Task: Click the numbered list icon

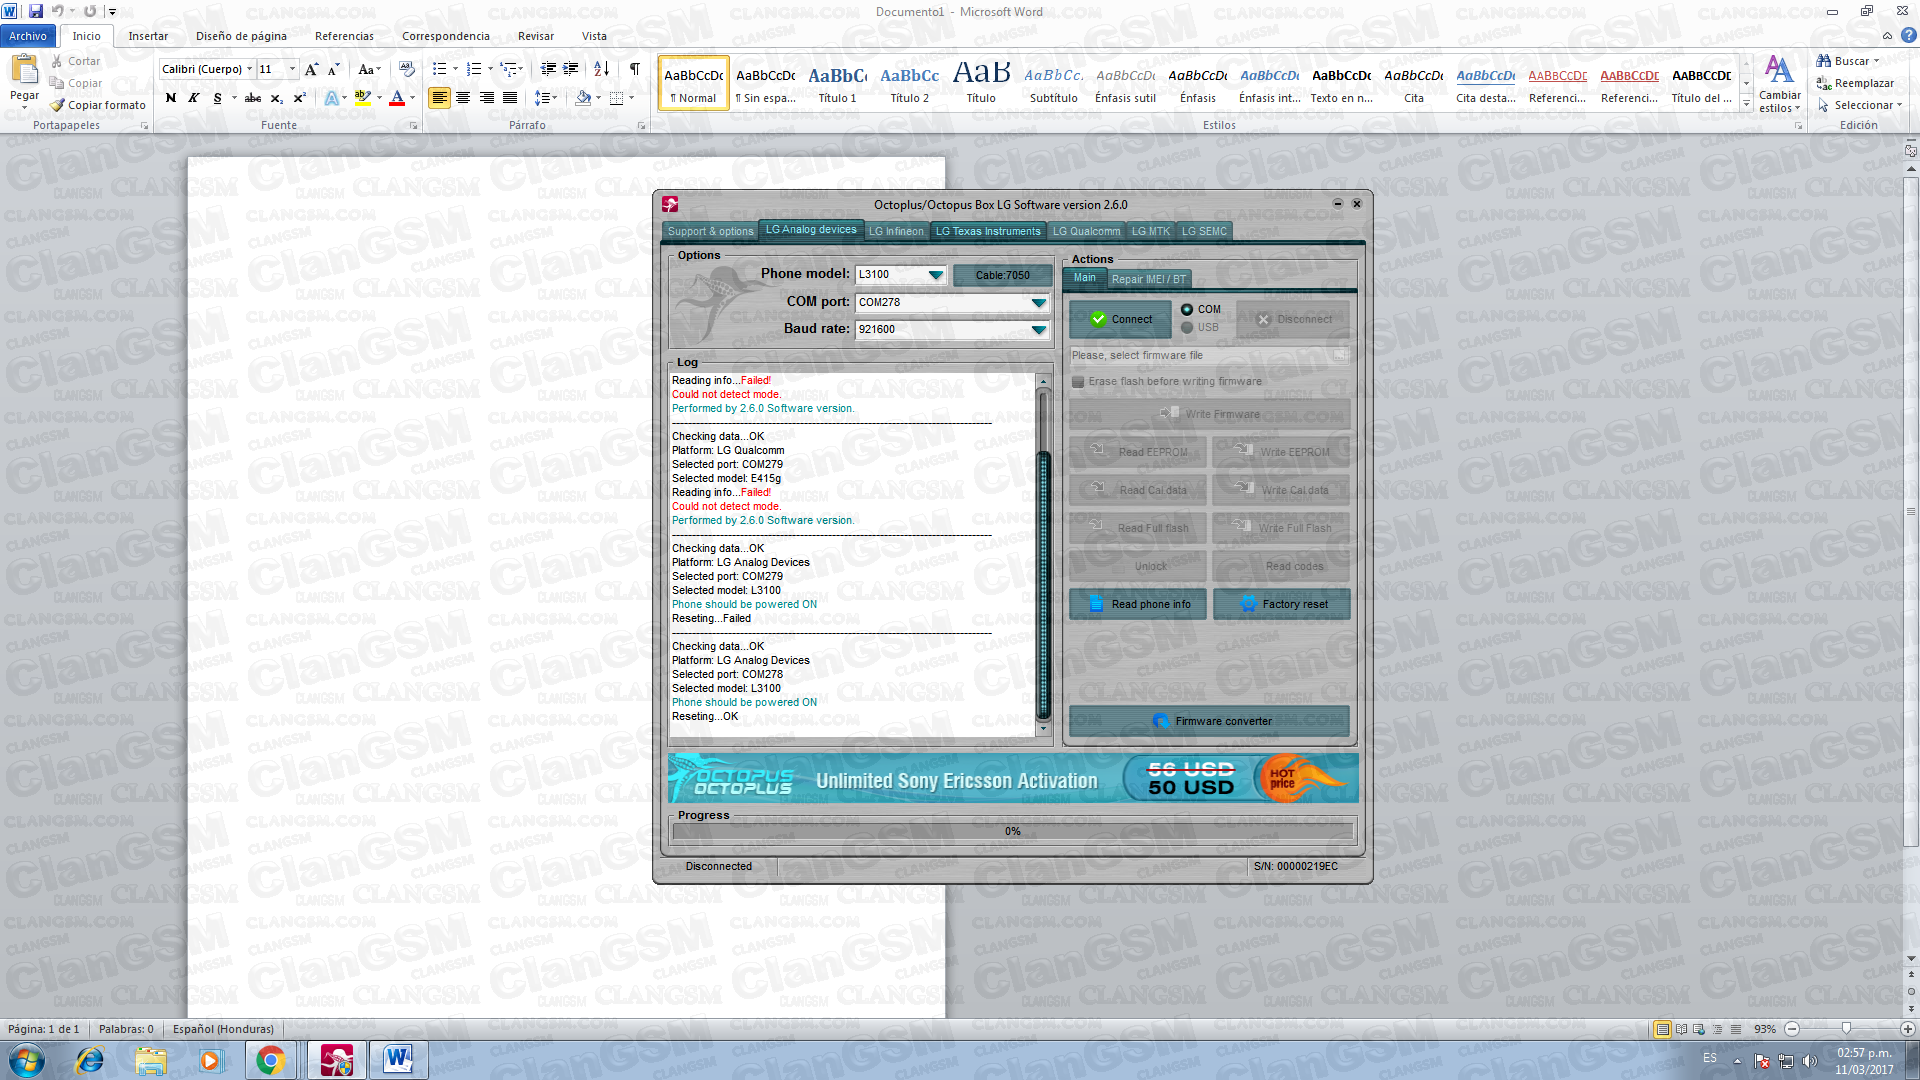Action: 474,69
